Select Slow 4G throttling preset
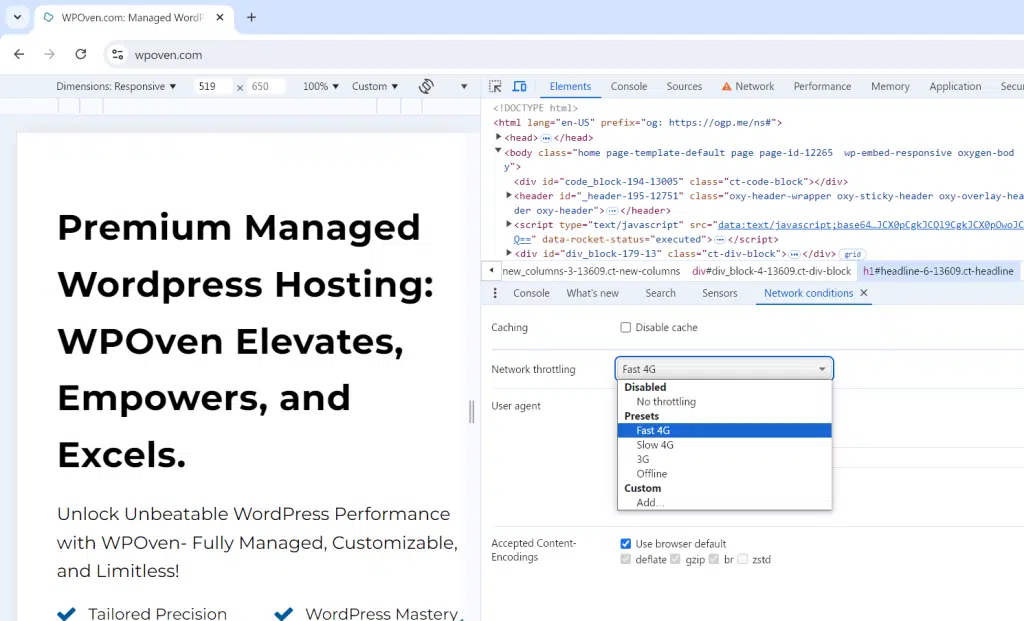Viewport: 1024px width, 621px height. [655, 445]
